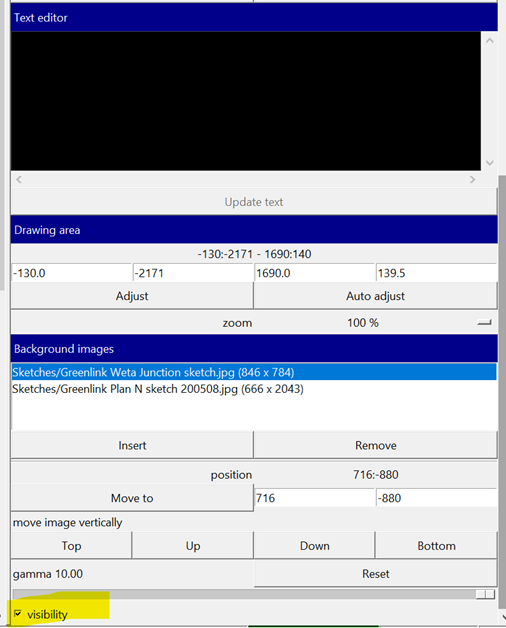Click Insert background image button
Image resolution: width=506 pixels, height=628 pixels.
(x=132, y=445)
